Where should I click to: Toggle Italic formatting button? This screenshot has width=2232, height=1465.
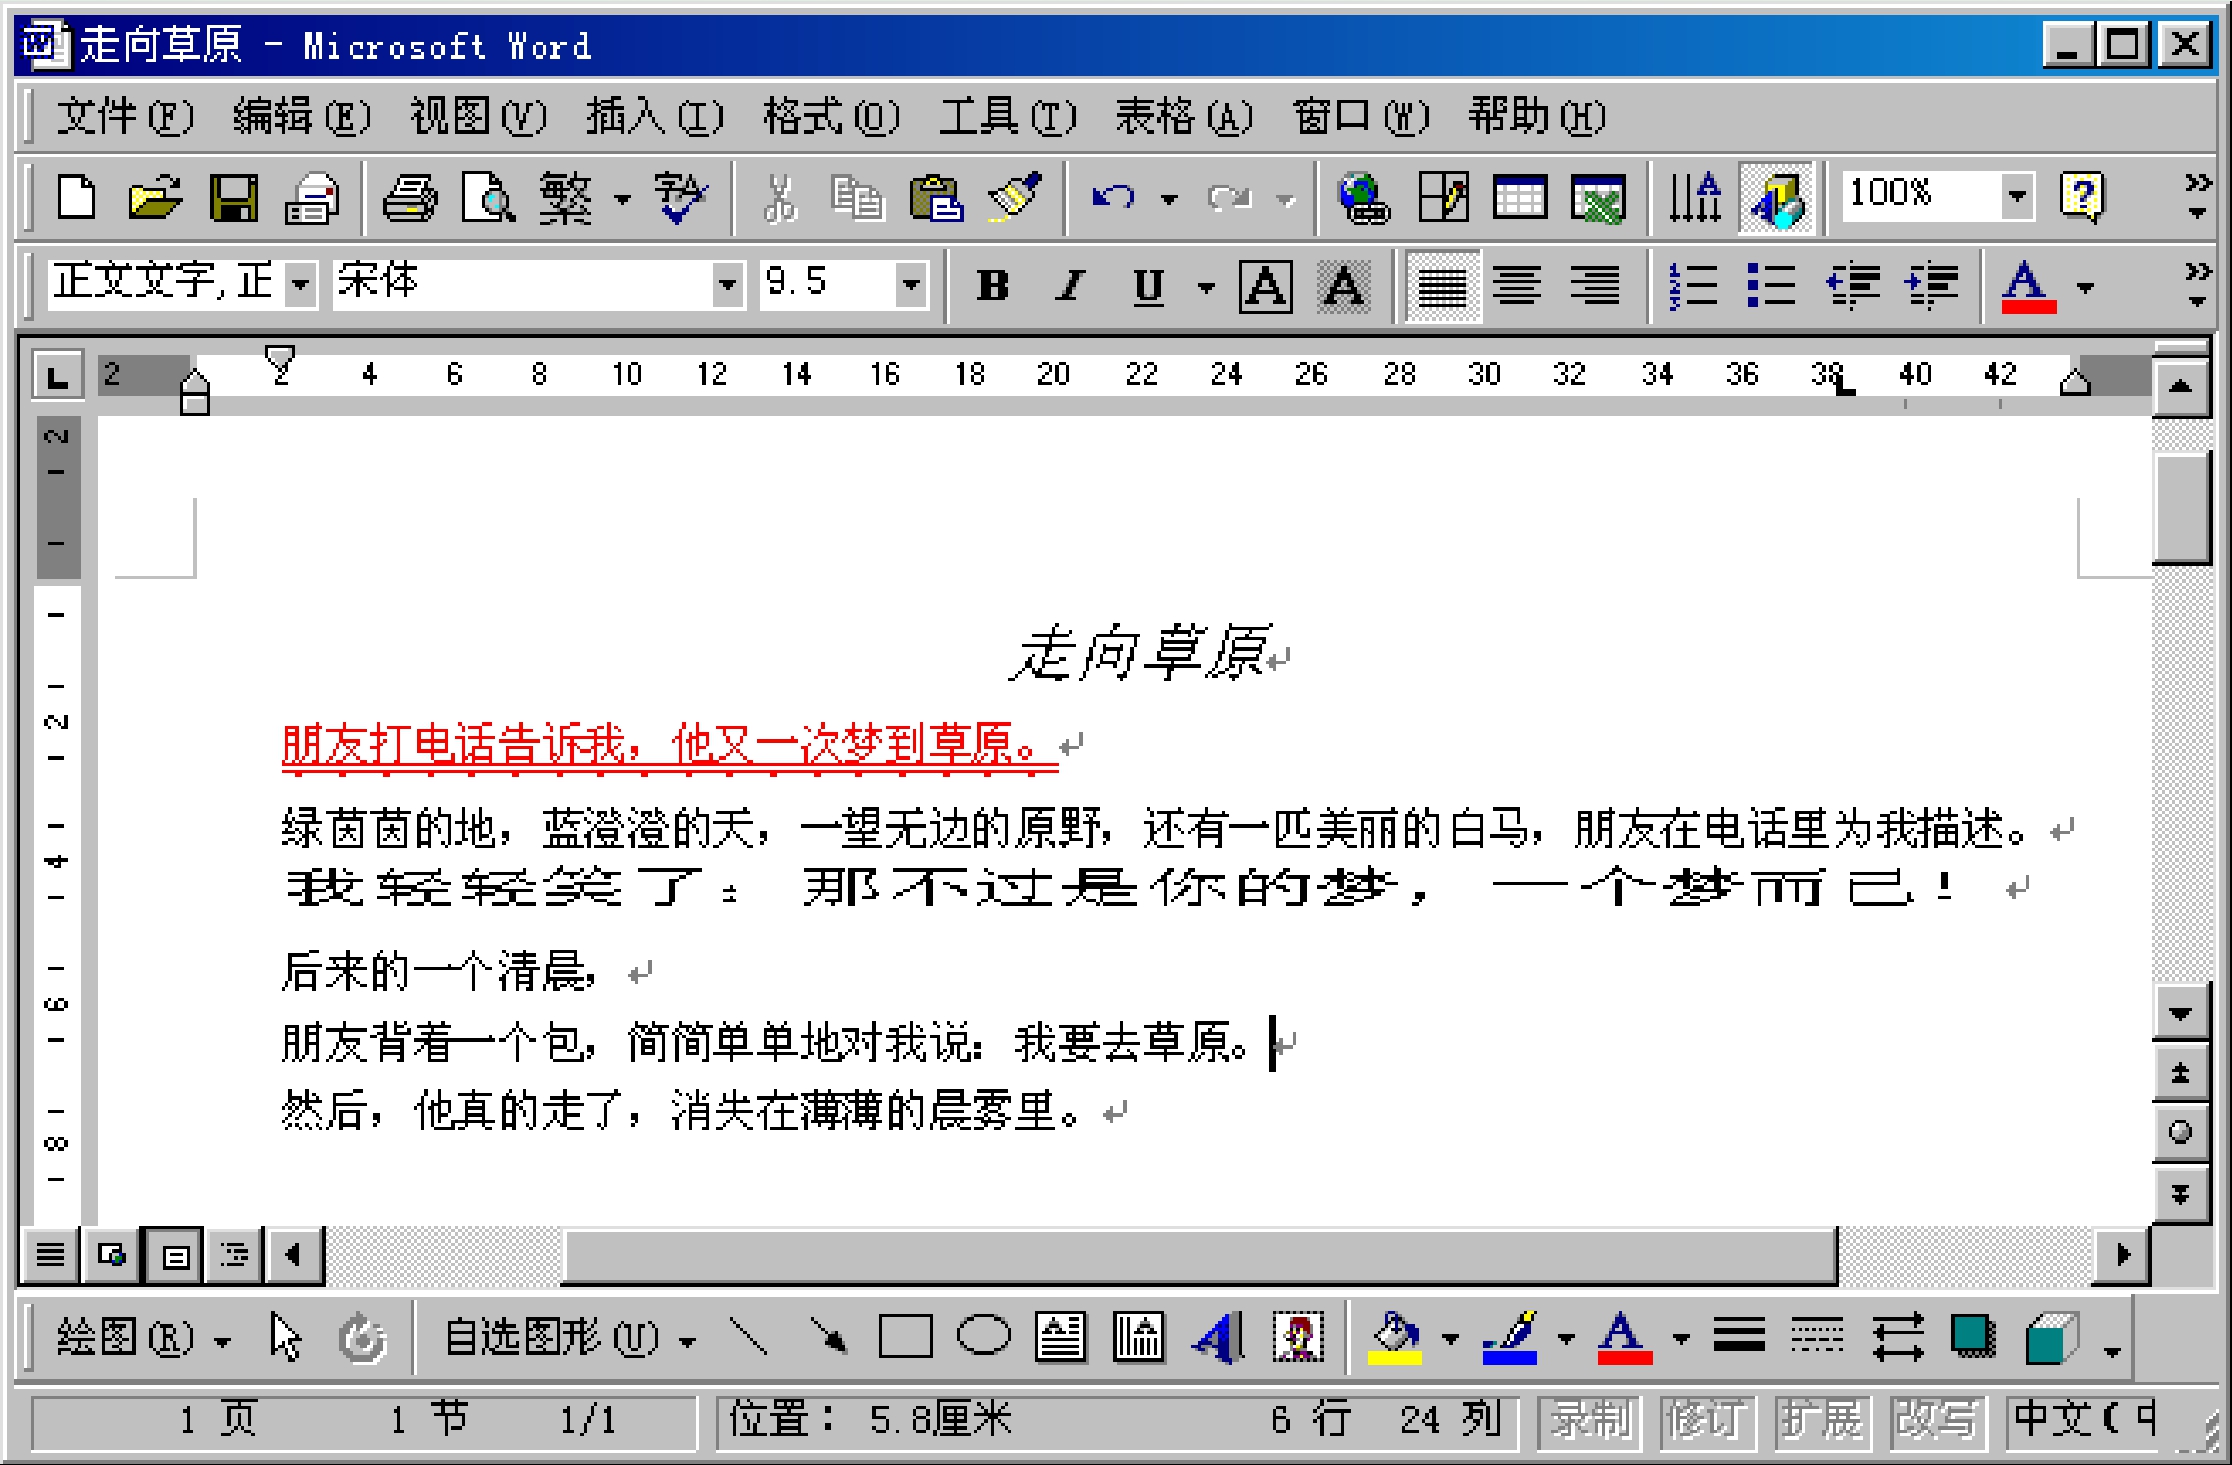(1070, 286)
